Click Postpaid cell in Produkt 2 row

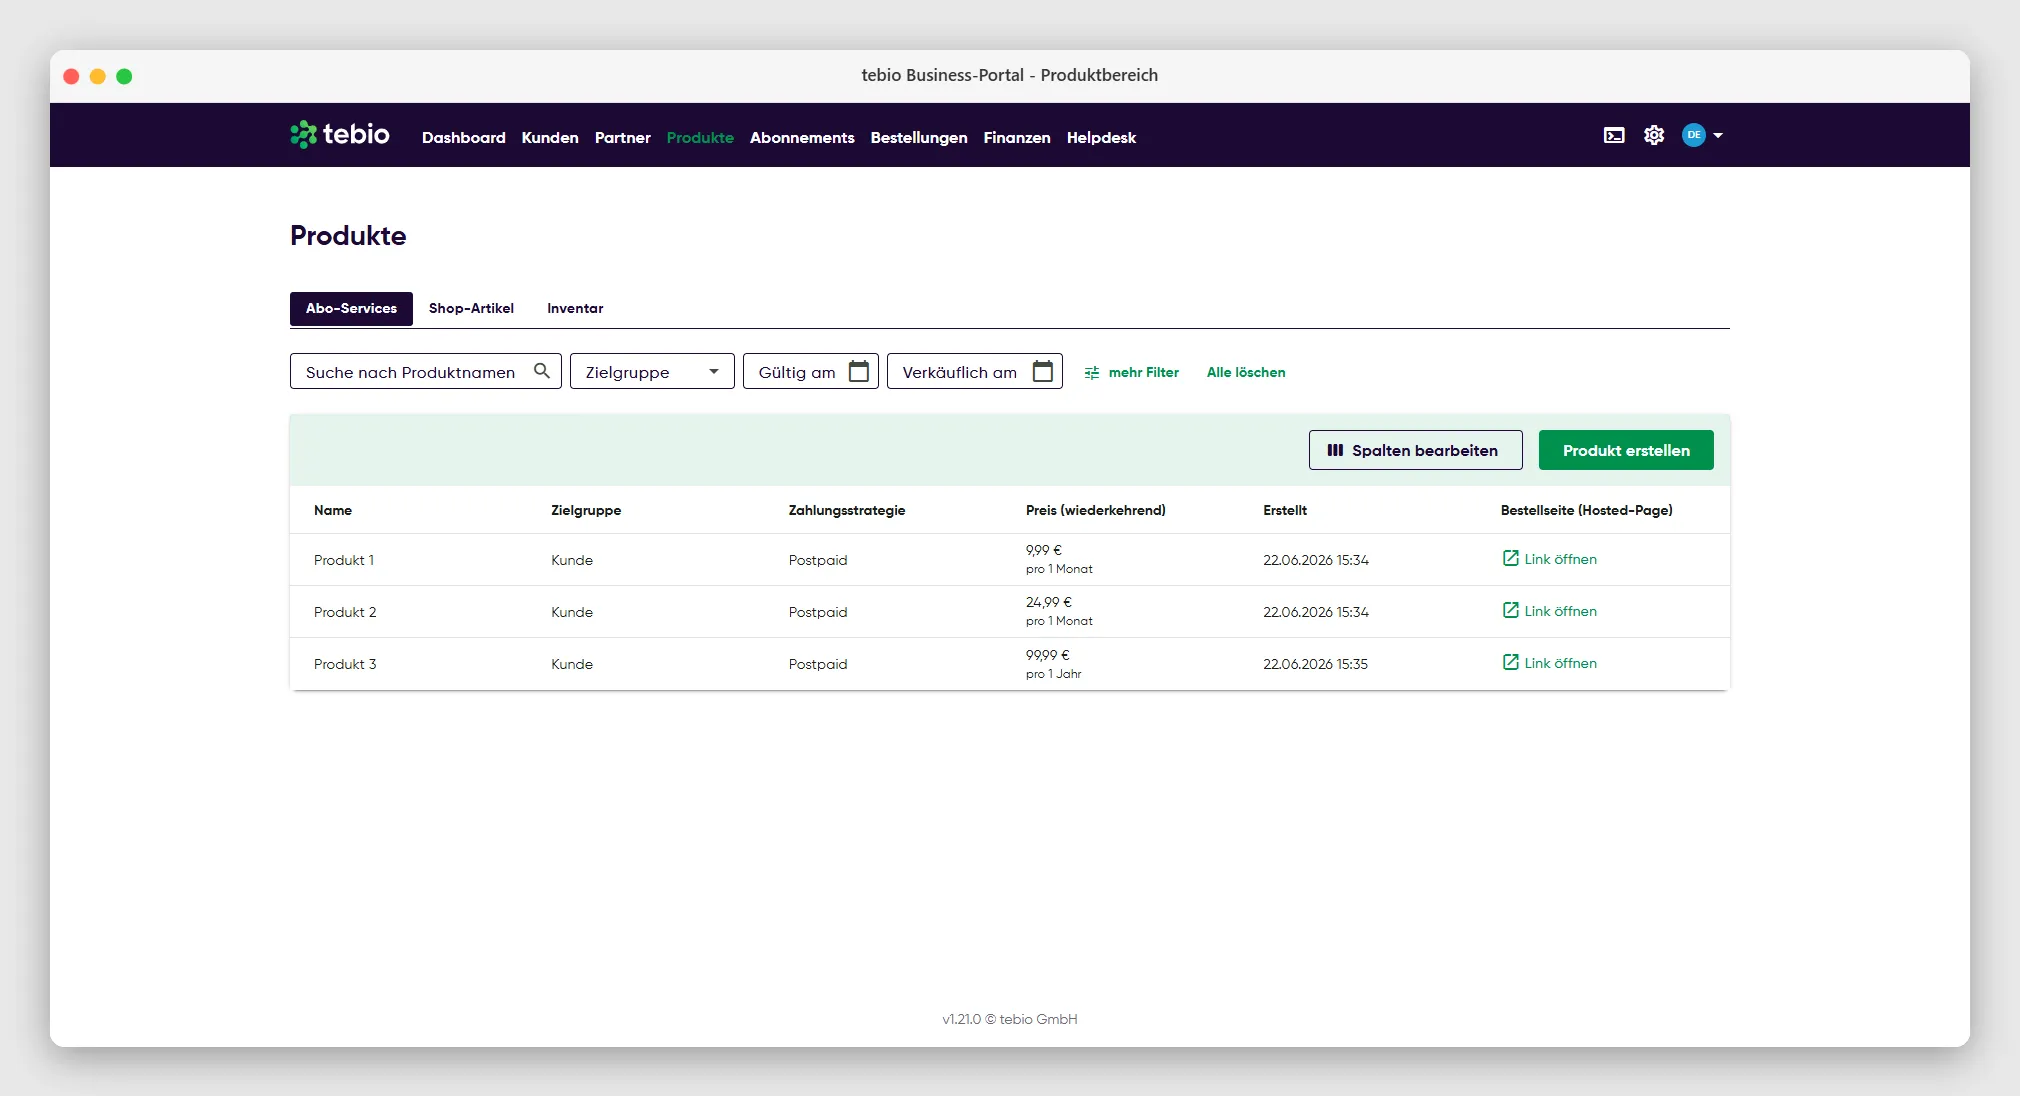(x=818, y=612)
